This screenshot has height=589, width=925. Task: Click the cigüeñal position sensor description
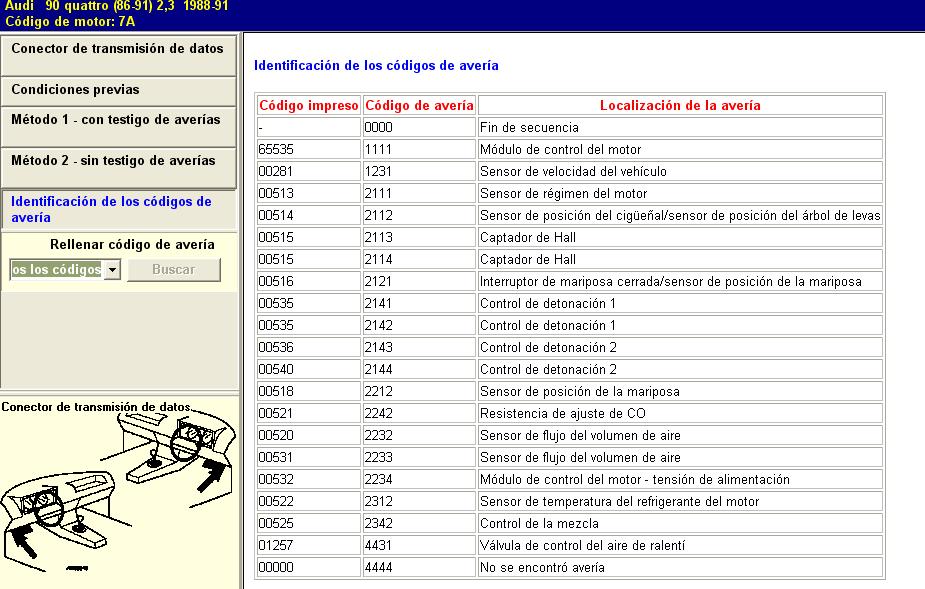[x=680, y=215]
